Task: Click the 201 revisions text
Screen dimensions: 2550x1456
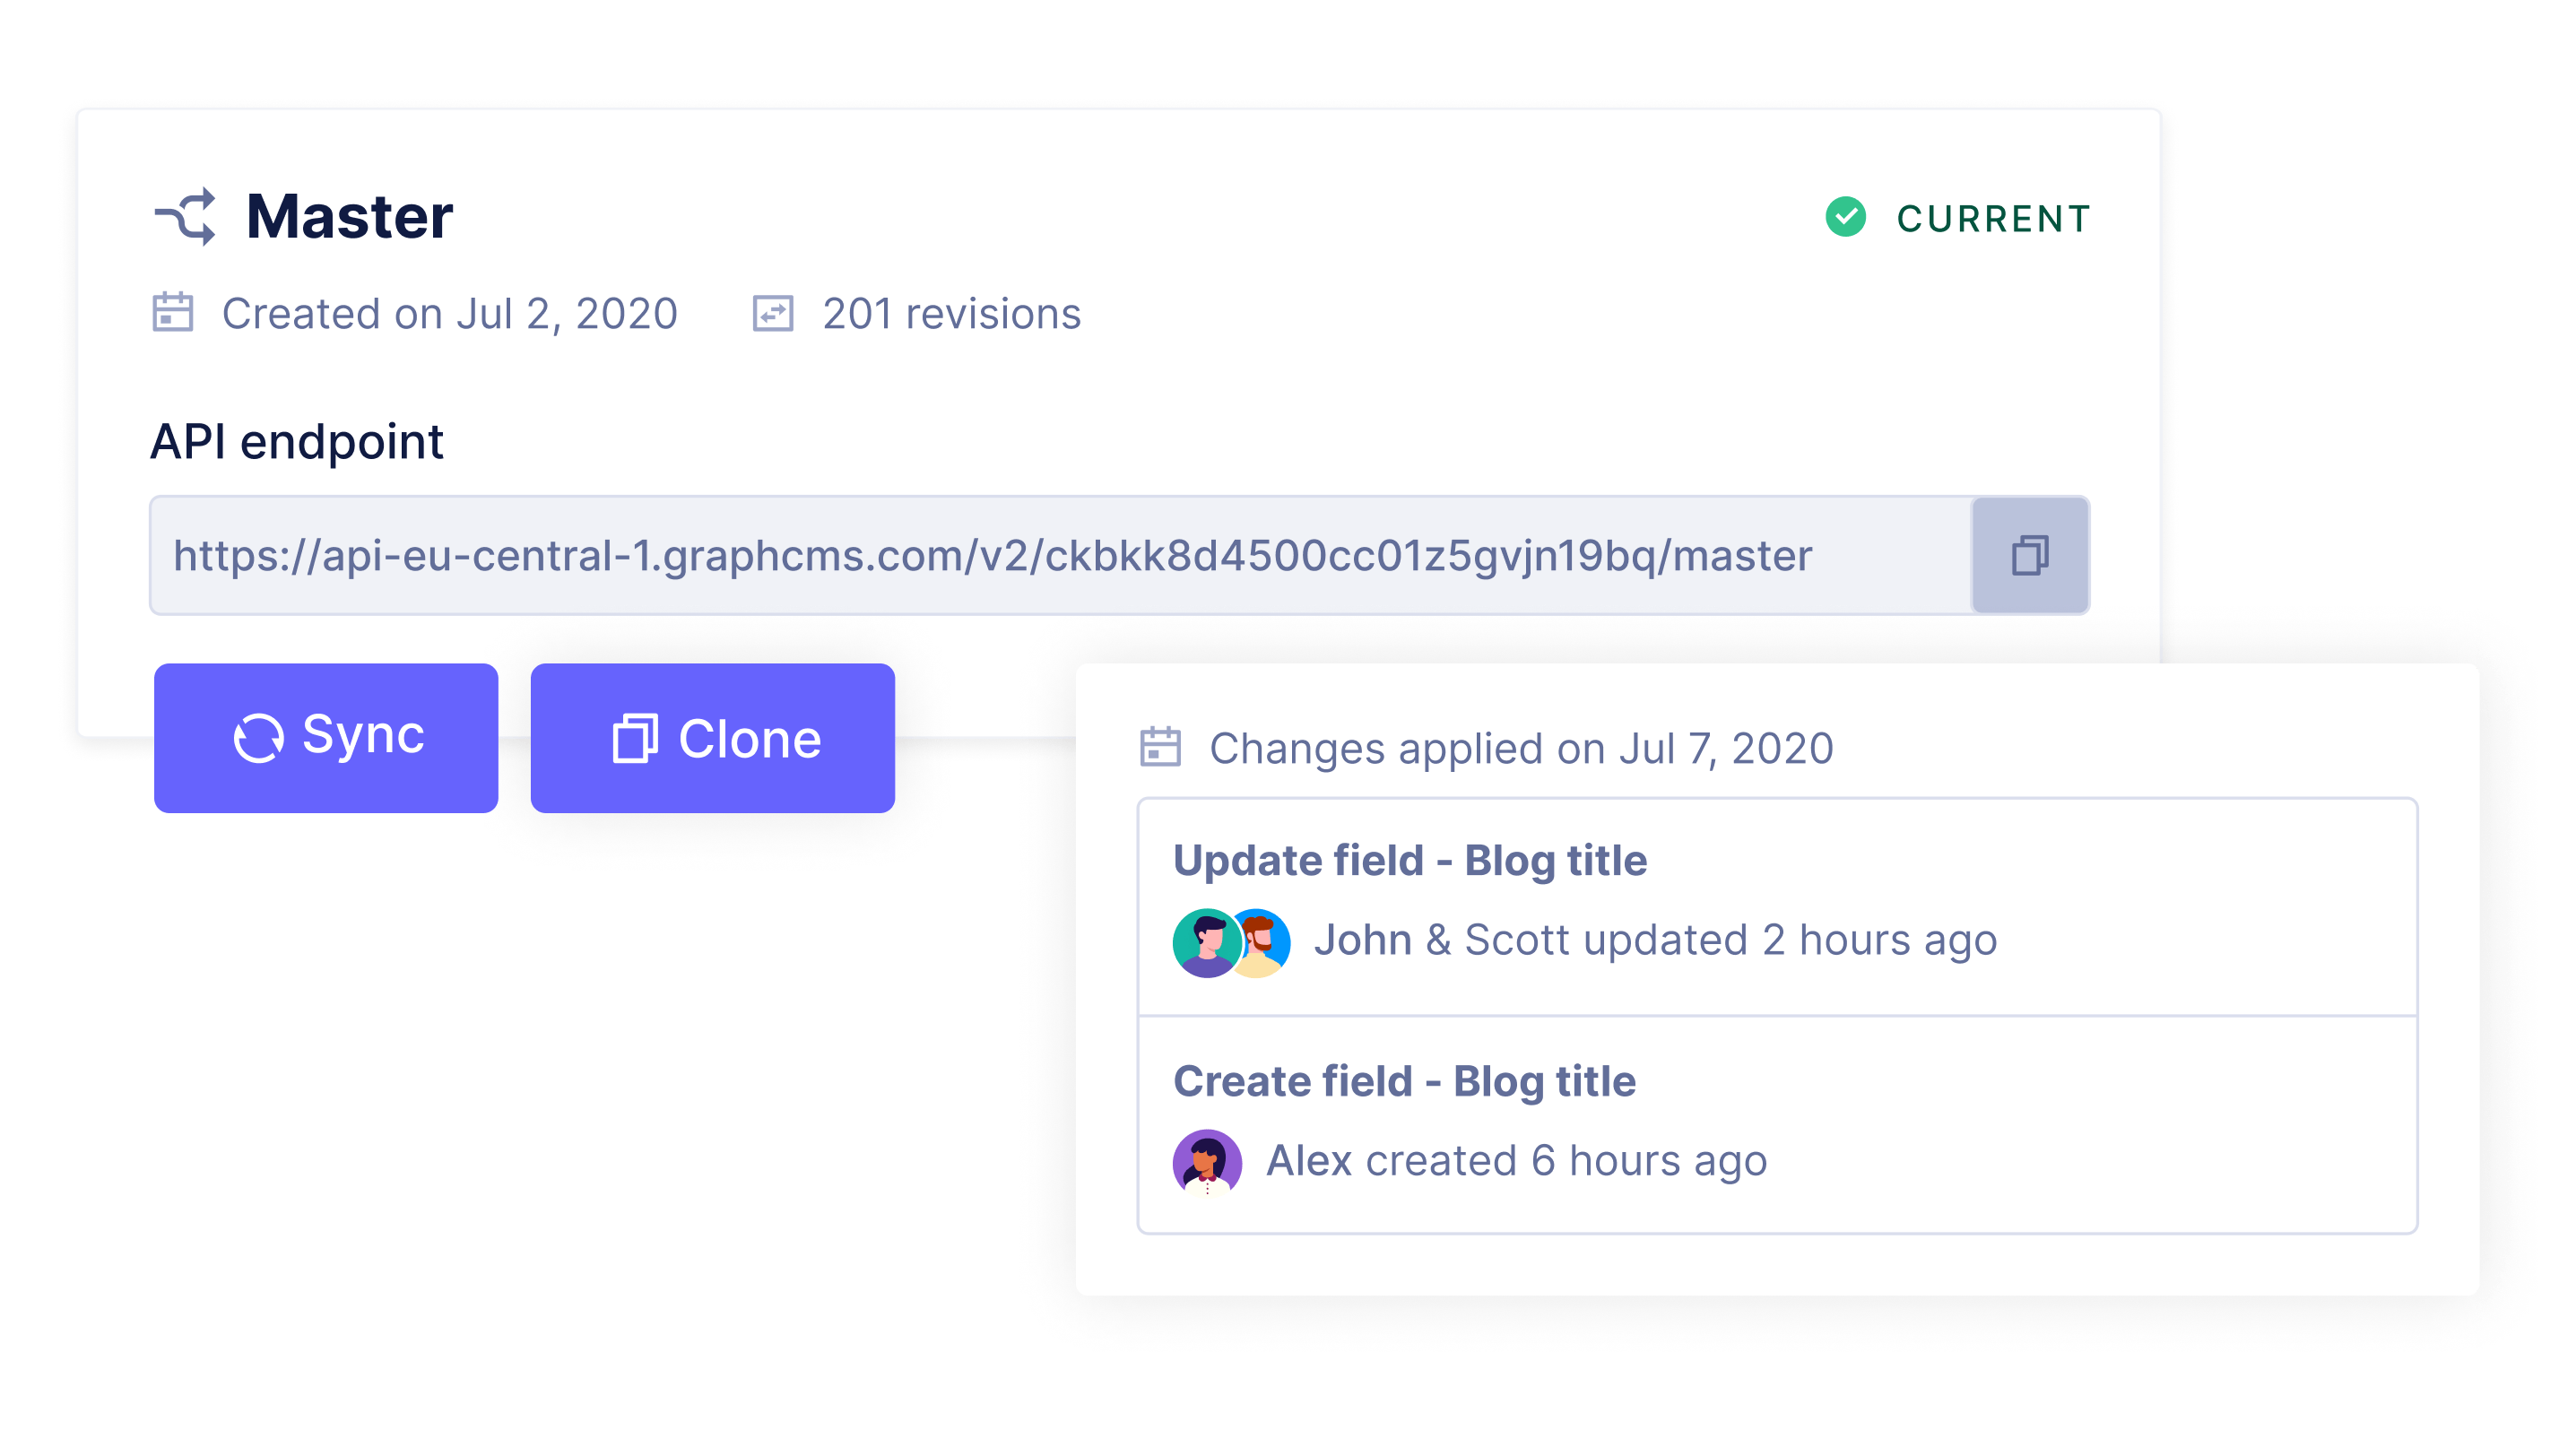Action: 951,314
